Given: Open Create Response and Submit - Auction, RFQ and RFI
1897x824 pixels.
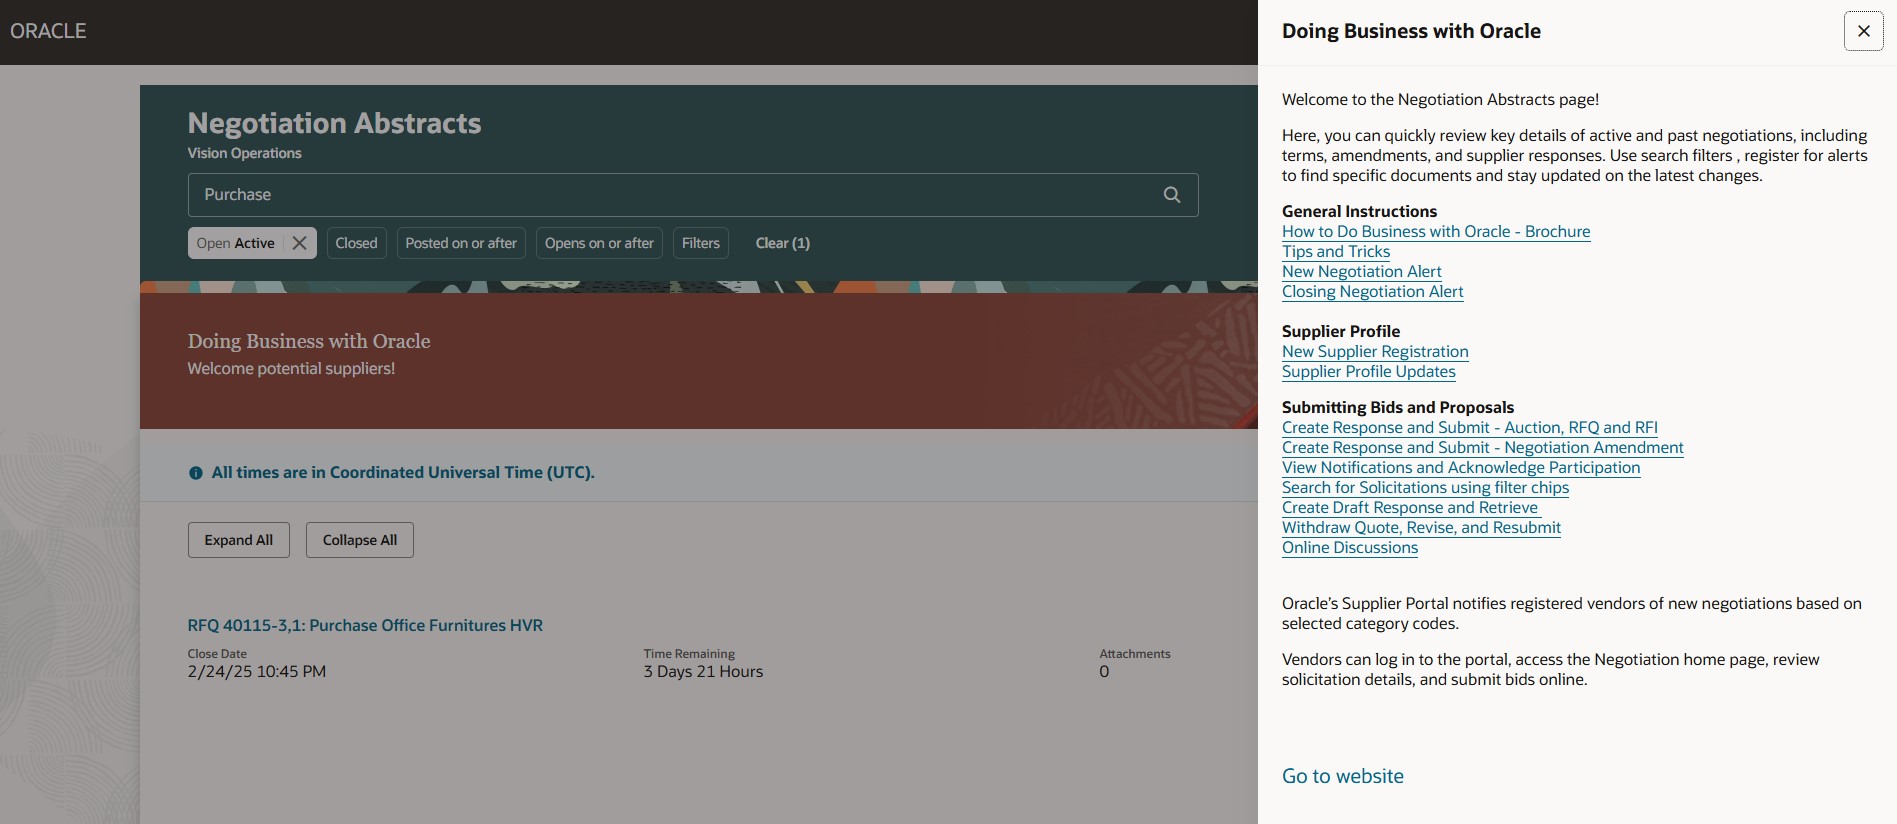Looking at the screenshot, I should pyautogui.click(x=1470, y=427).
